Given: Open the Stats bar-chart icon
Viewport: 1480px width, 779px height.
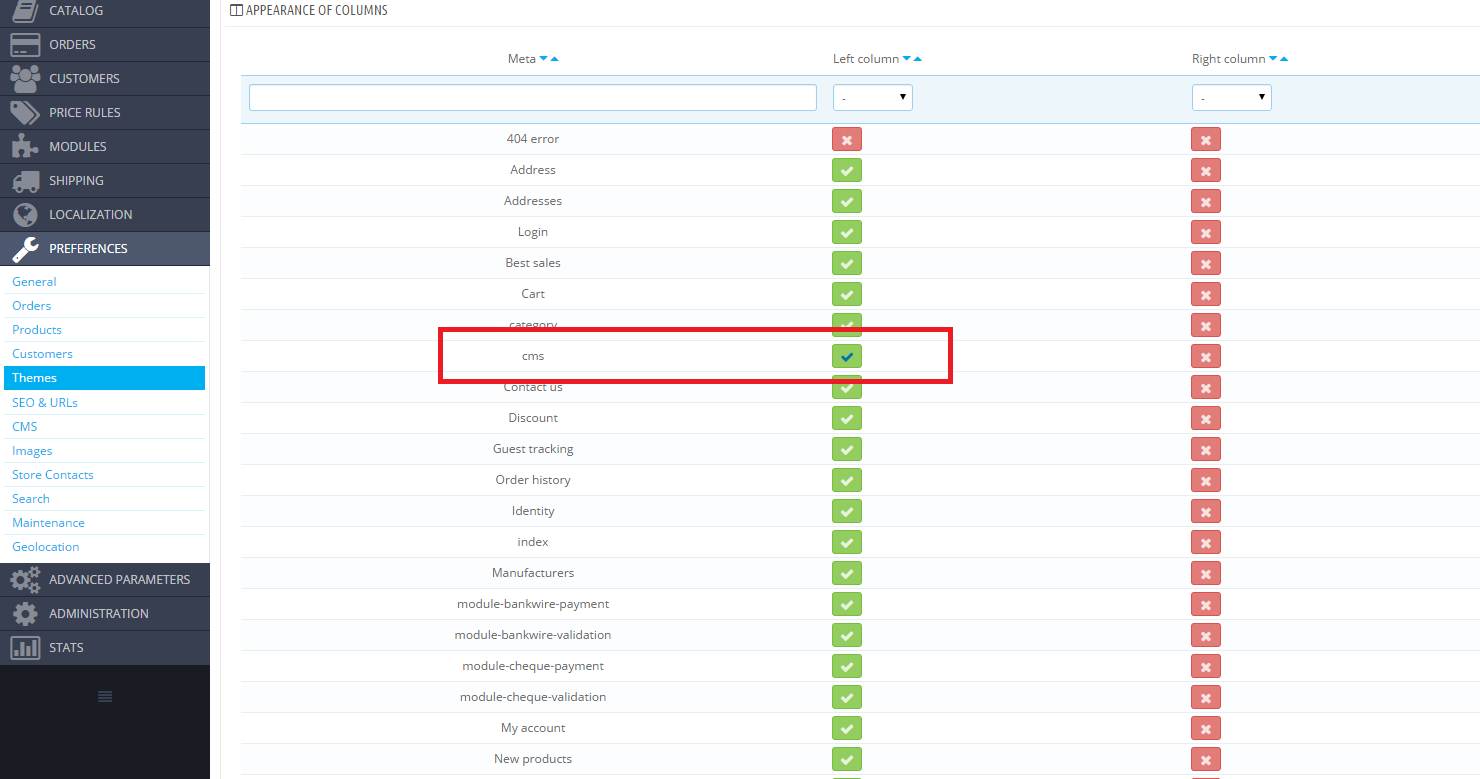Looking at the screenshot, I should 24,647.
